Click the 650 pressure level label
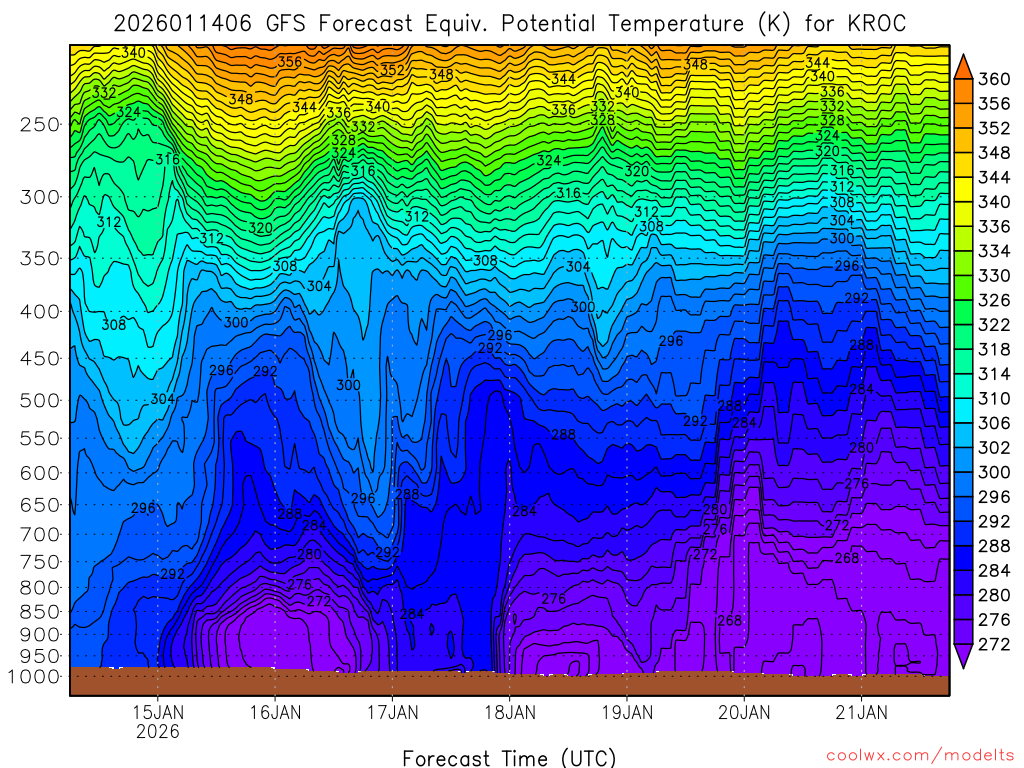The width and height of the screenshot is (1024, 768). pos(40,505)
